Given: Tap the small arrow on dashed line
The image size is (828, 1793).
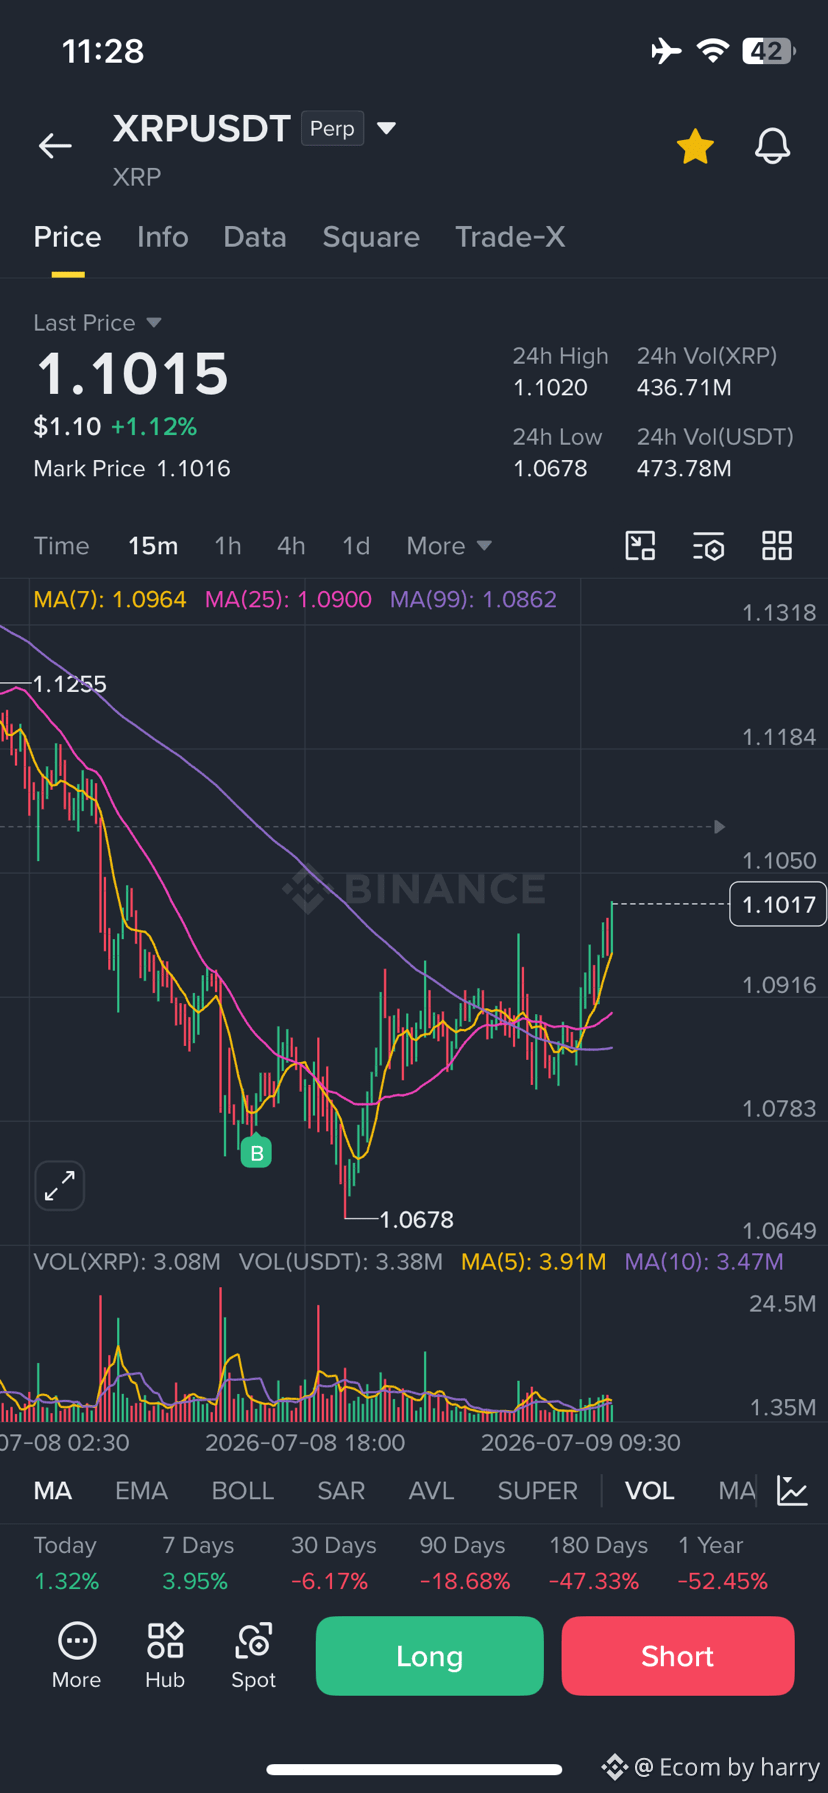Looking at the screenshot, I should [x=719, y=827].
